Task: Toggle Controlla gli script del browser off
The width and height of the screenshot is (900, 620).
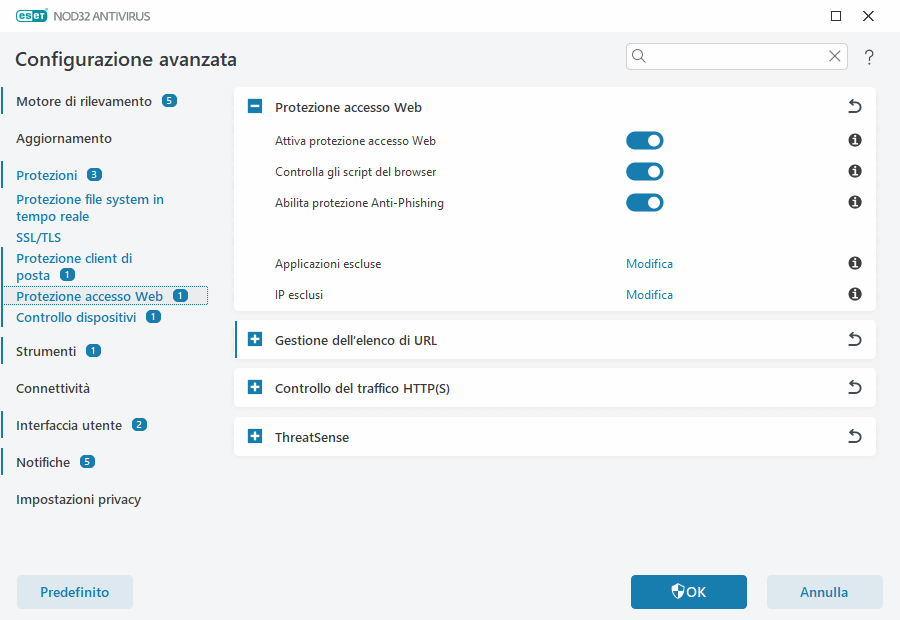Action: pyautogui.click(x=645, y=171)
